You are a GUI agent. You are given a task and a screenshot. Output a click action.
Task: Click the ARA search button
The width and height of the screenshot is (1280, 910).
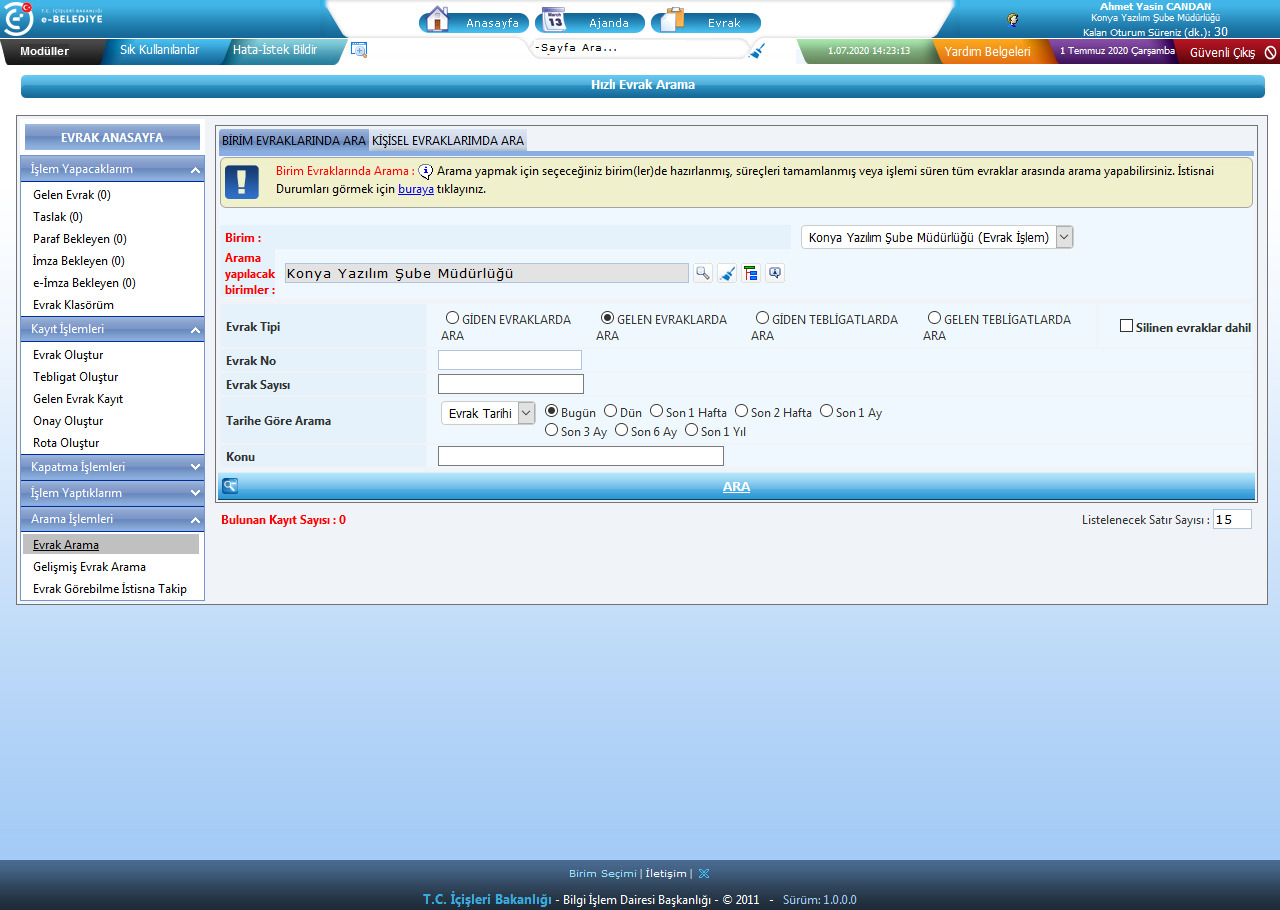pyautogui.click(x=736, y=487)
